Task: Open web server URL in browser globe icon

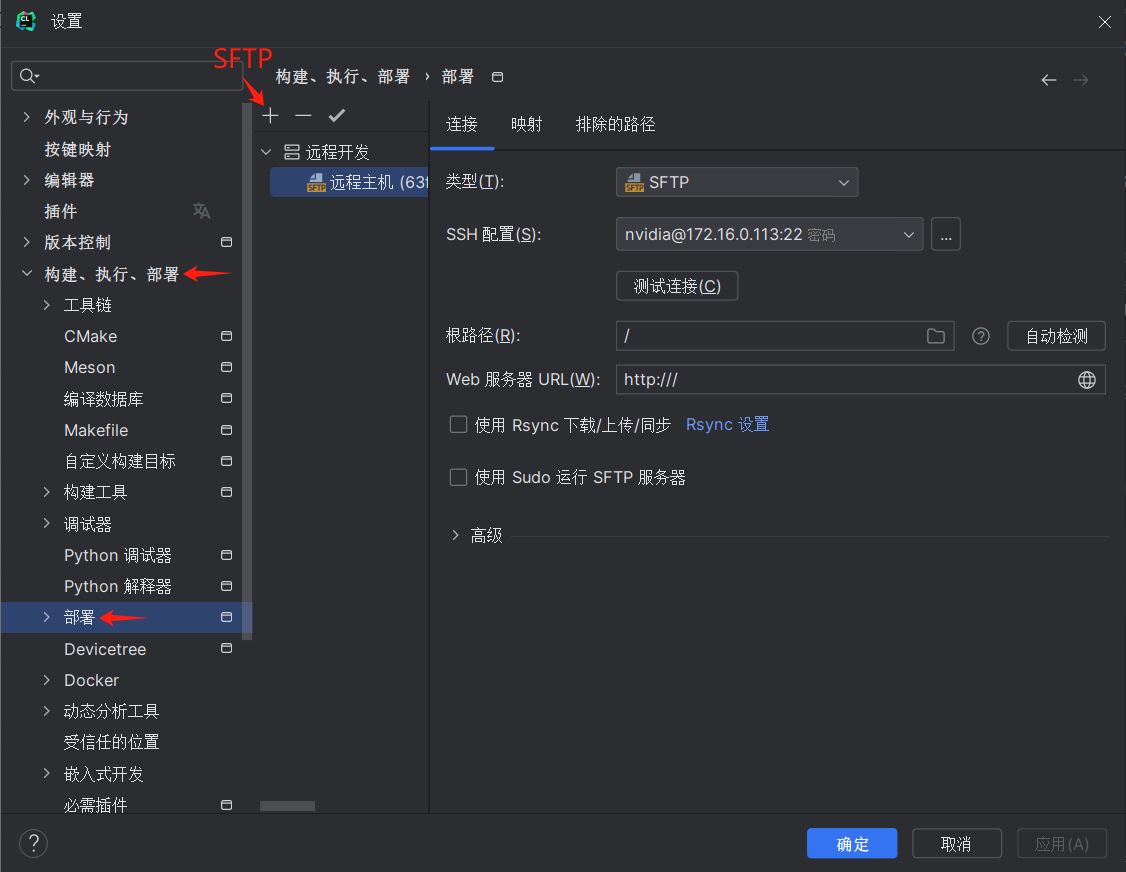Action: tap(1087, 380)
